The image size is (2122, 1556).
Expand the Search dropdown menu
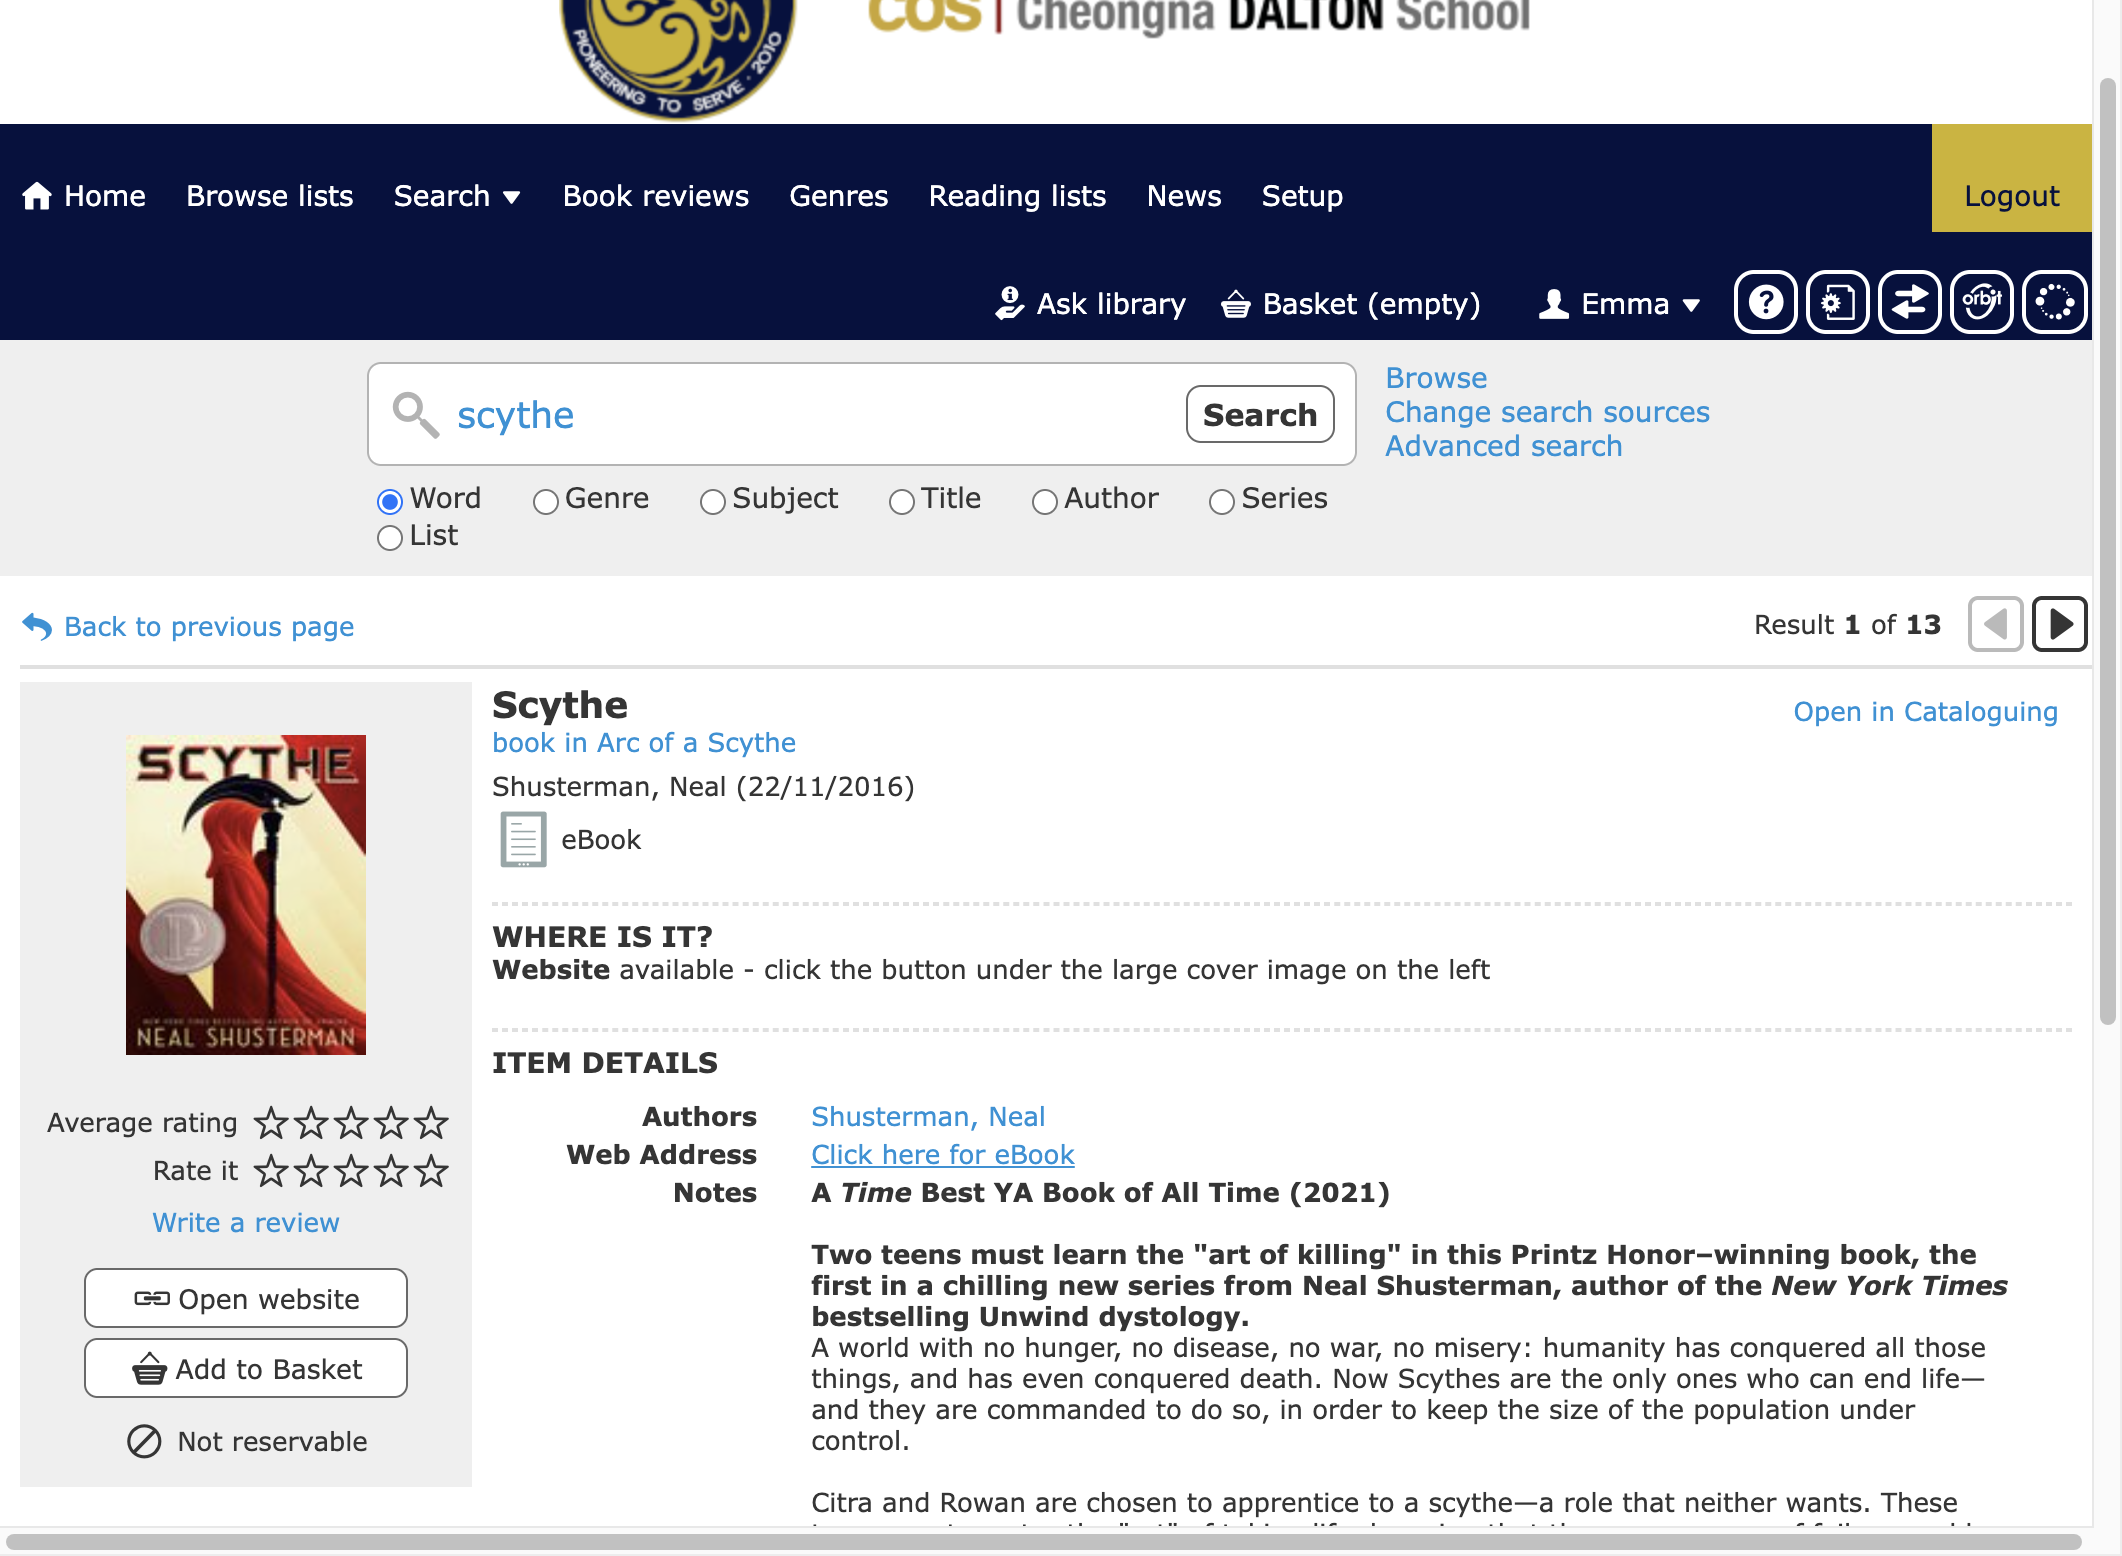coord(457,196)
